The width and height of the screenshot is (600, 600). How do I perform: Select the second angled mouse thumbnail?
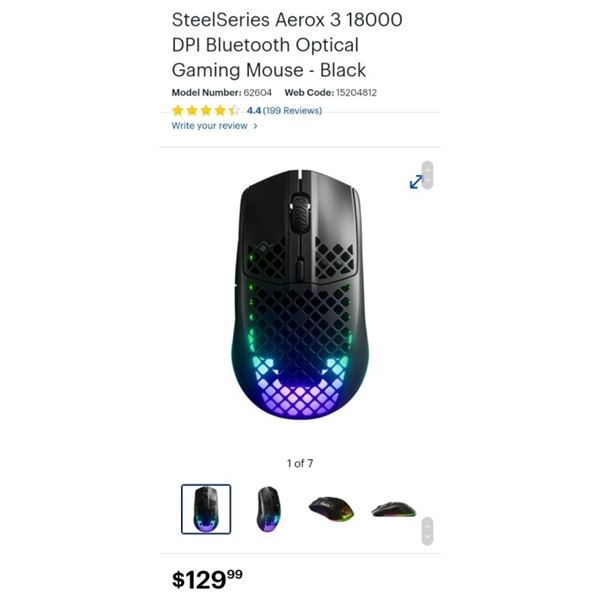pos(268,509)
